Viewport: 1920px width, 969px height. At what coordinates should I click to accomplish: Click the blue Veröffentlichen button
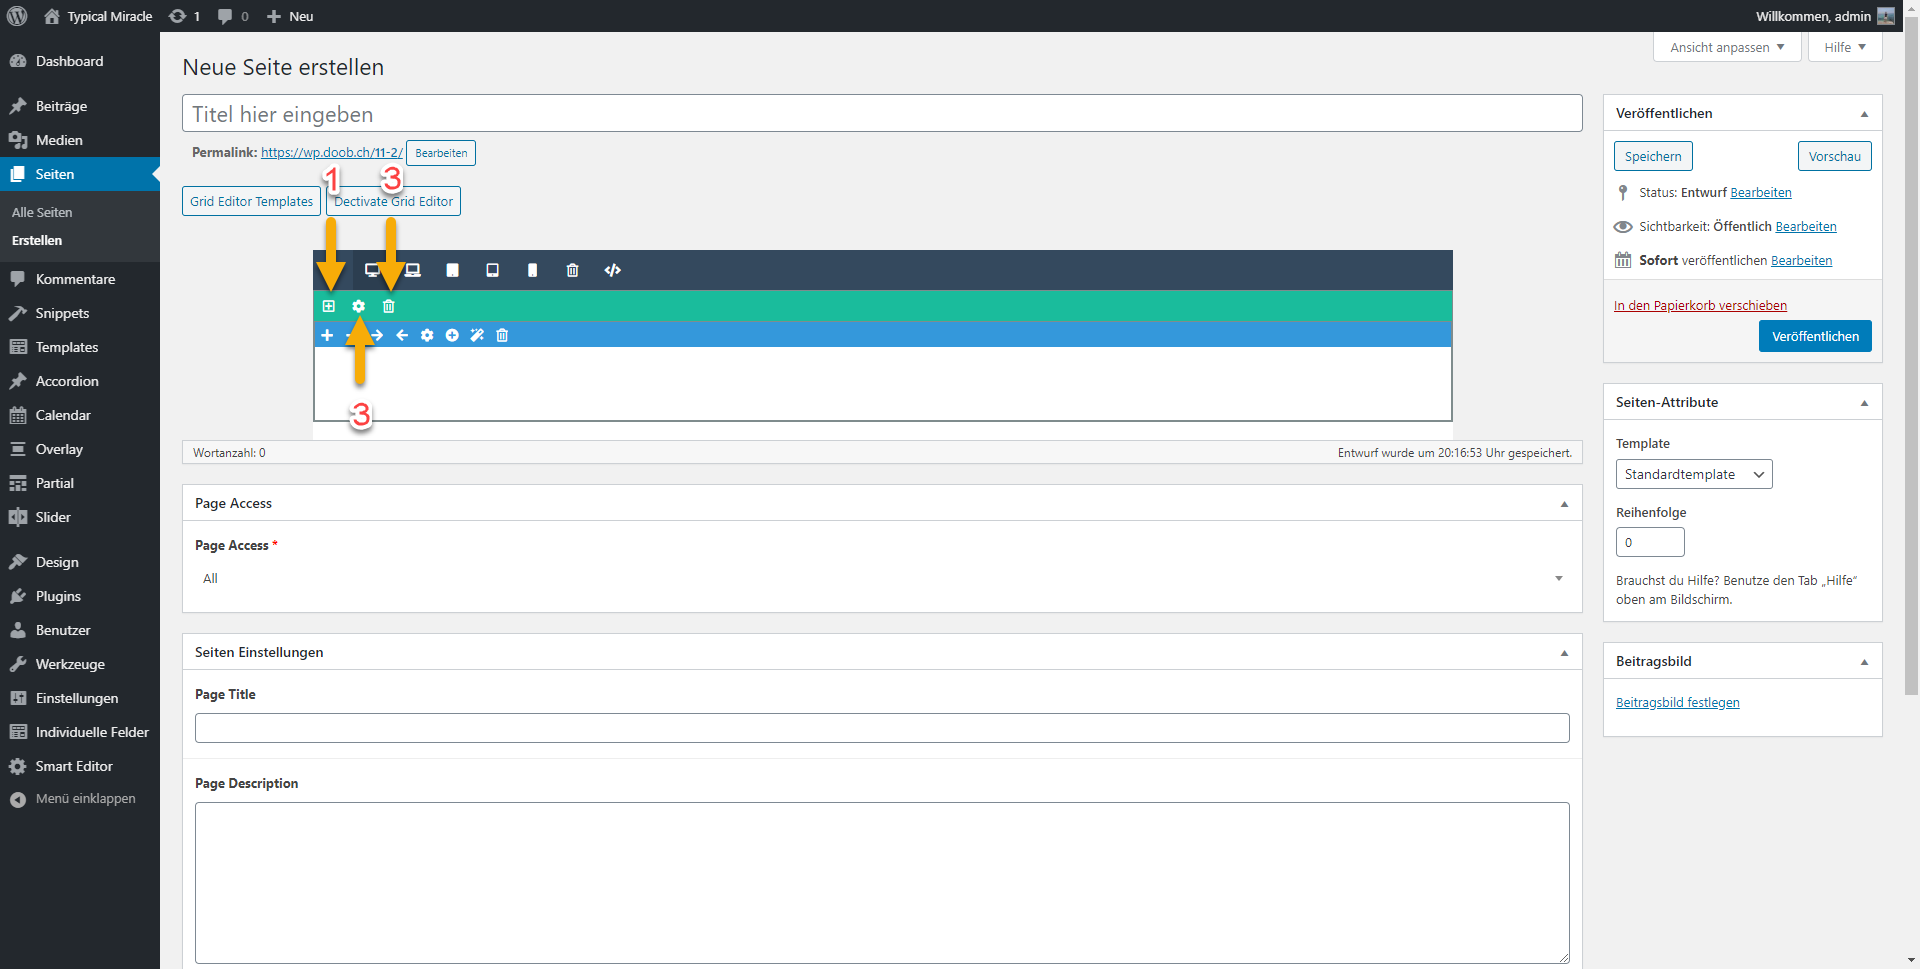click(1815, 336)
